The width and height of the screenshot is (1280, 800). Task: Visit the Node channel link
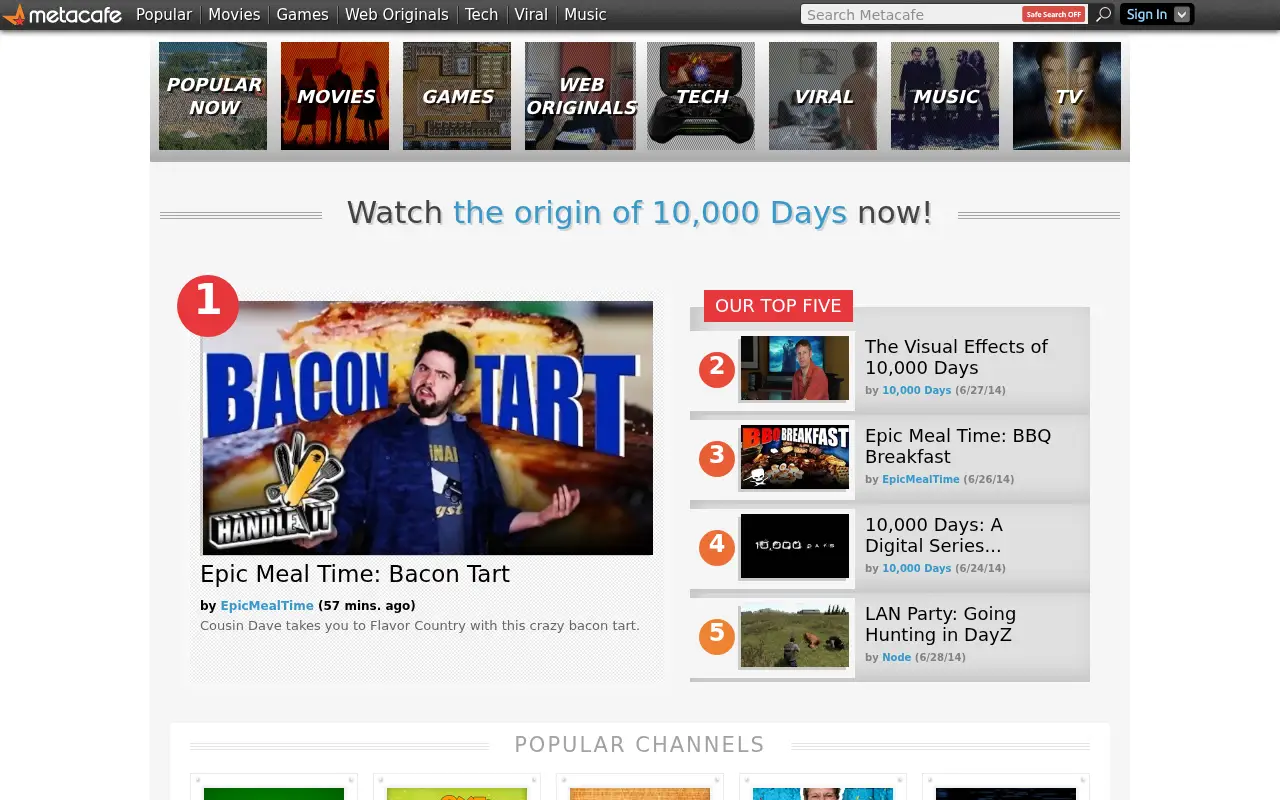(896, 657)
